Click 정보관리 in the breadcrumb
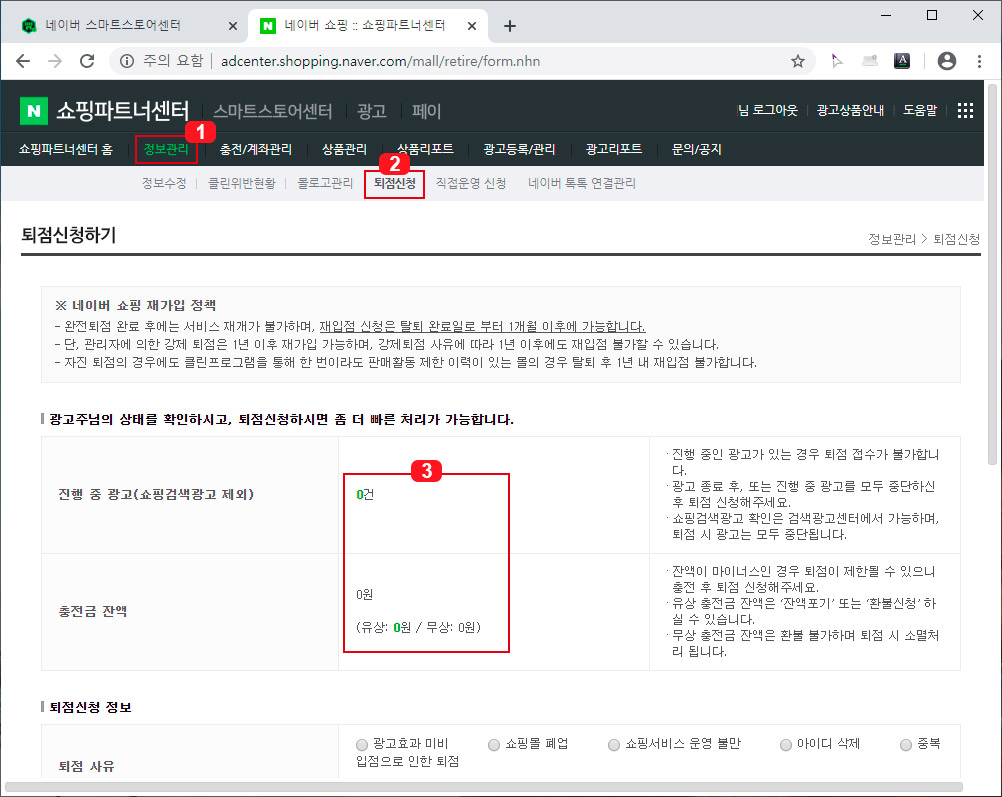The image size is (1002, 797). coord(891,239)
